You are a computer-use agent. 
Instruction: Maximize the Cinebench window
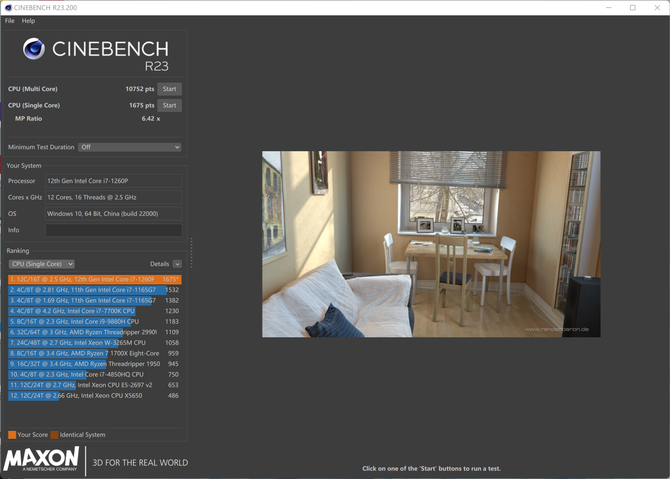(x=632, y=7)
